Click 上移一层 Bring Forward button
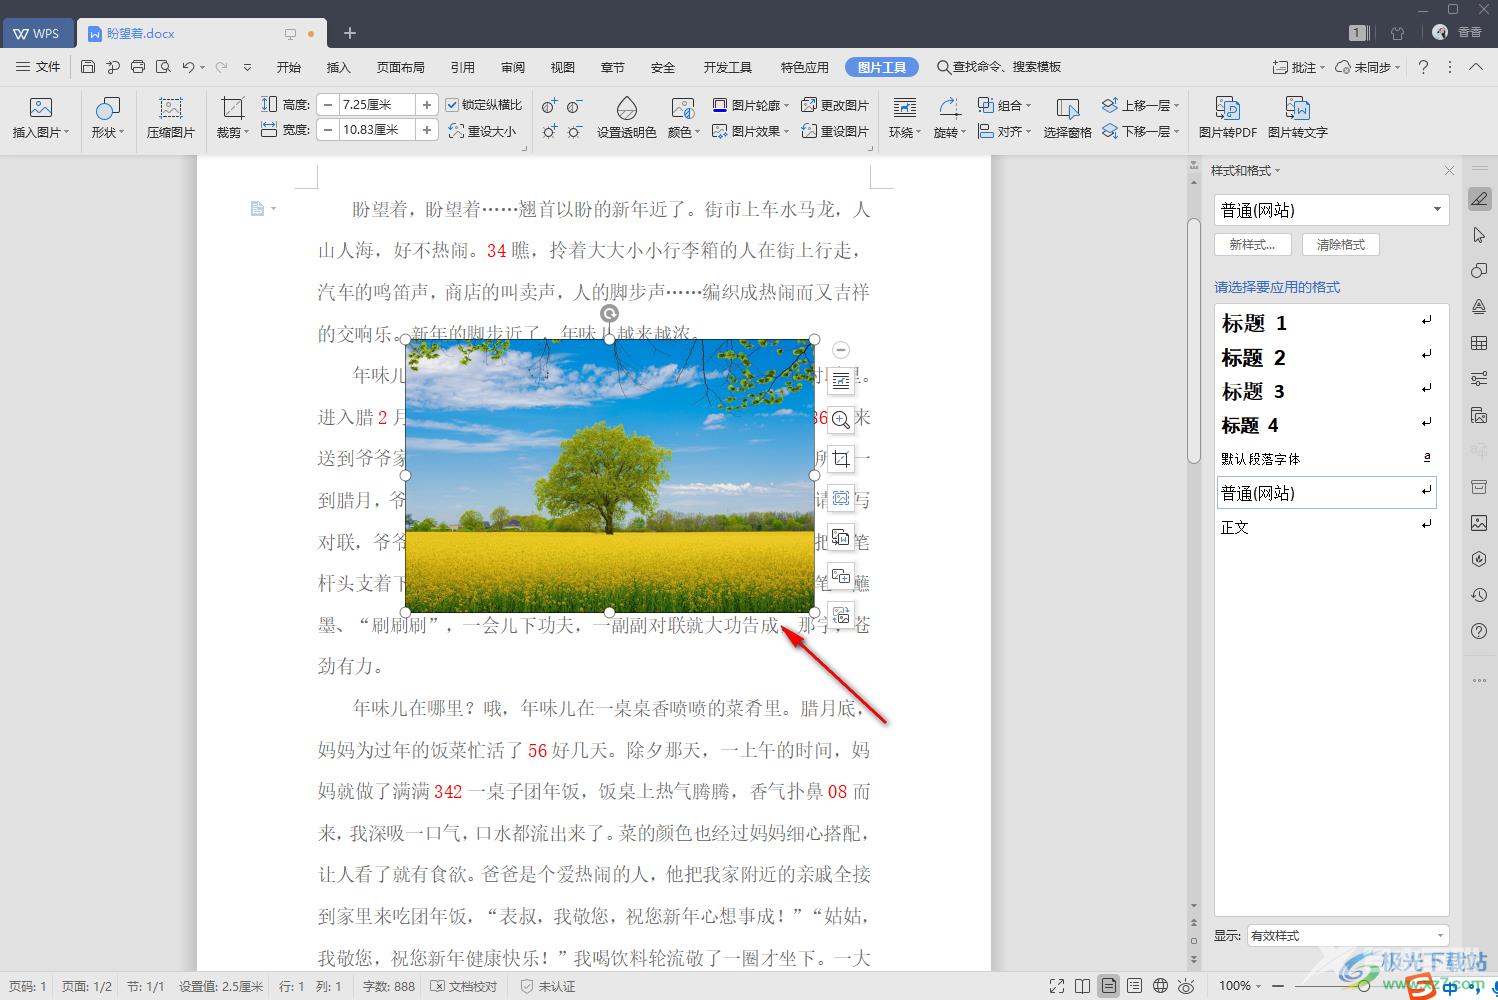 click(1141, 105)
